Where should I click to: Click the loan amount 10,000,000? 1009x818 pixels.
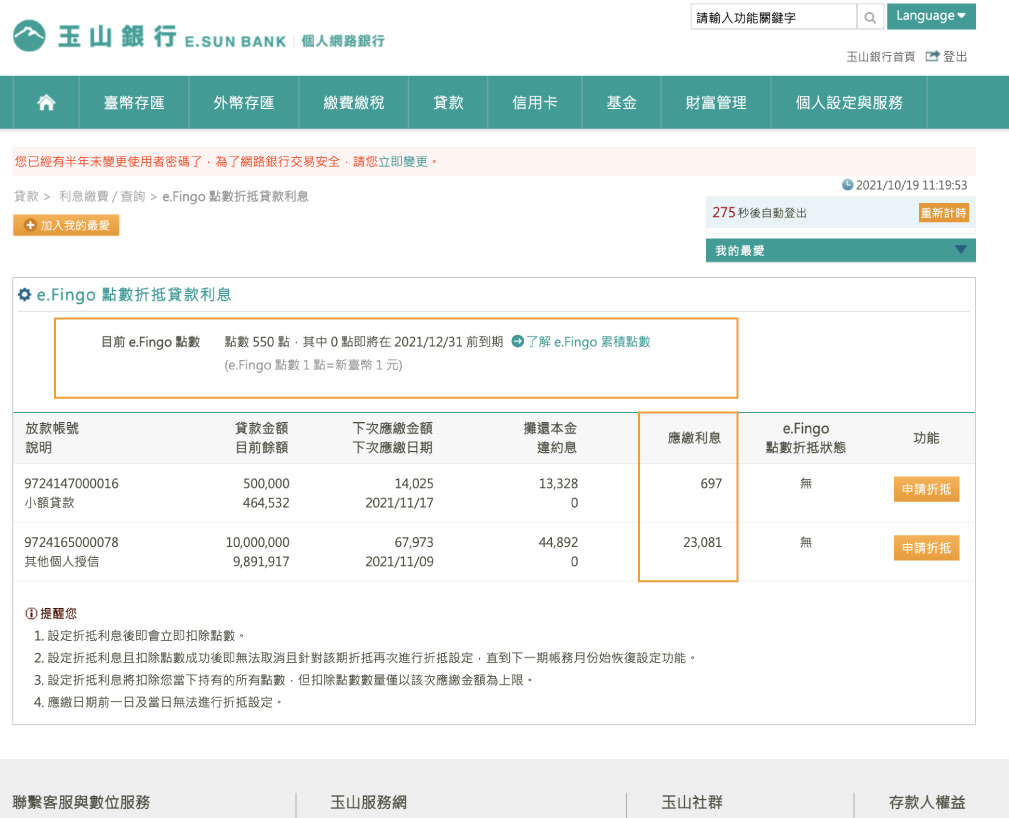(257, 542)
